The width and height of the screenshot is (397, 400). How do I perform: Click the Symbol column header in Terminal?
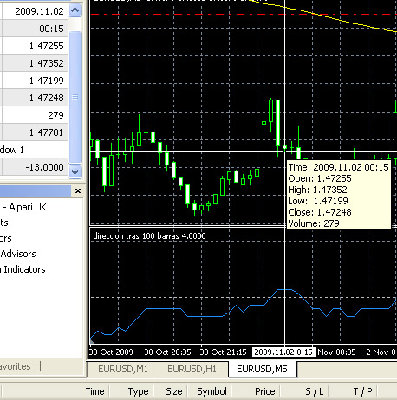(212, 391)
